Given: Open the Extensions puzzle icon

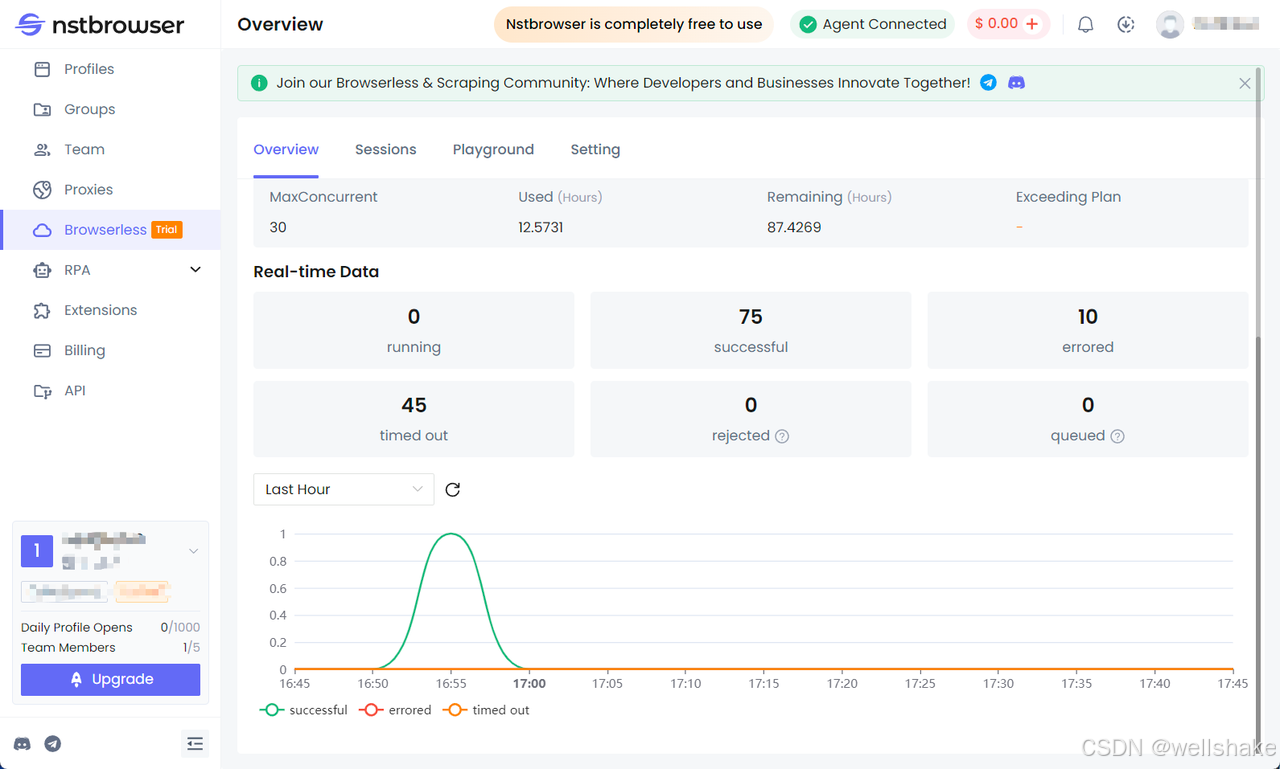Looking at the screenshot, I should click(x=42, y=310).
